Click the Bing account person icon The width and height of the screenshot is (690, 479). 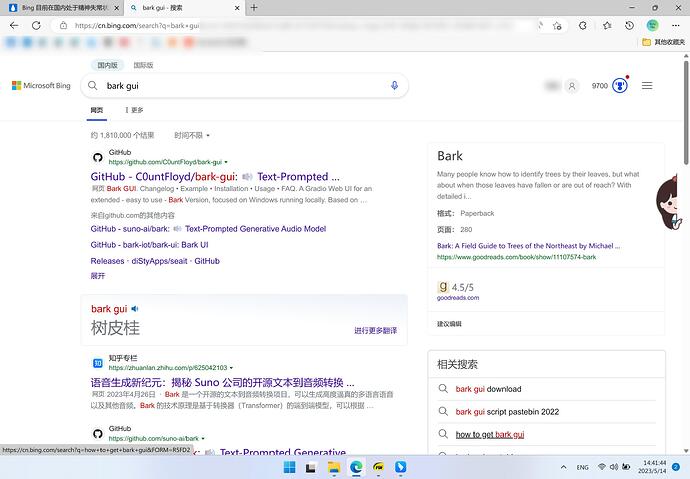tap(572, 86)
